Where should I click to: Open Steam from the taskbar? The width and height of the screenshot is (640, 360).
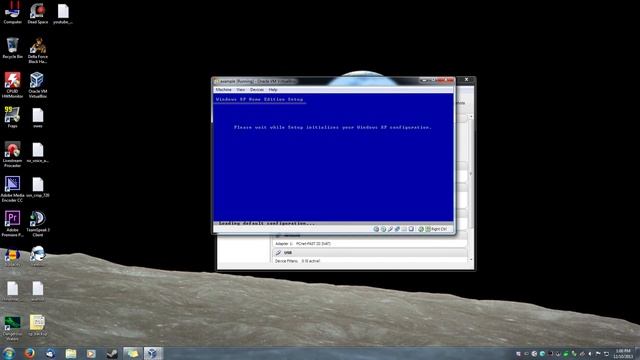pyautogui.click(x=111, y=353)
